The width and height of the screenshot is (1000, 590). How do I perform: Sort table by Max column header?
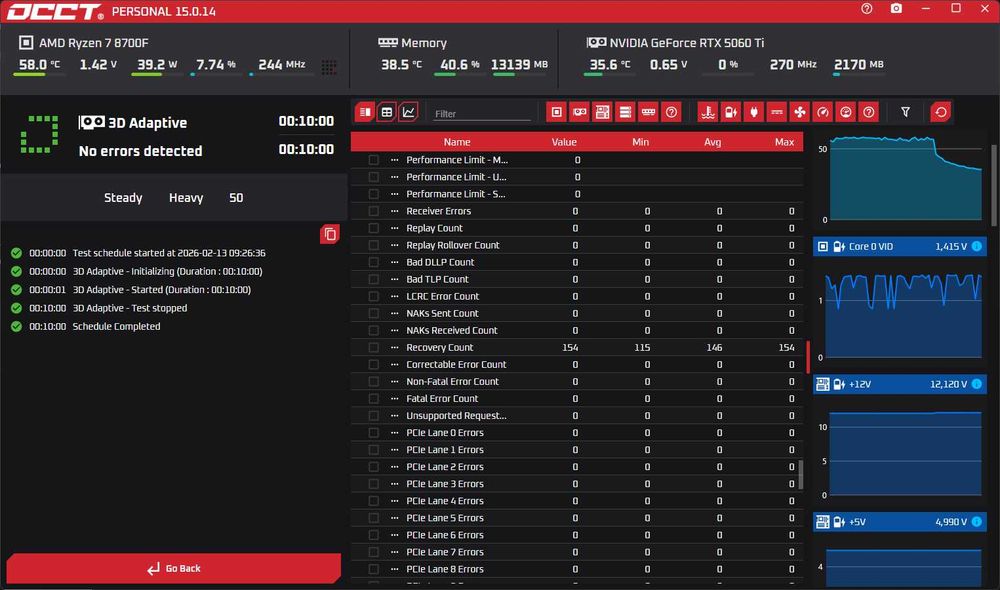pos(784,142)
